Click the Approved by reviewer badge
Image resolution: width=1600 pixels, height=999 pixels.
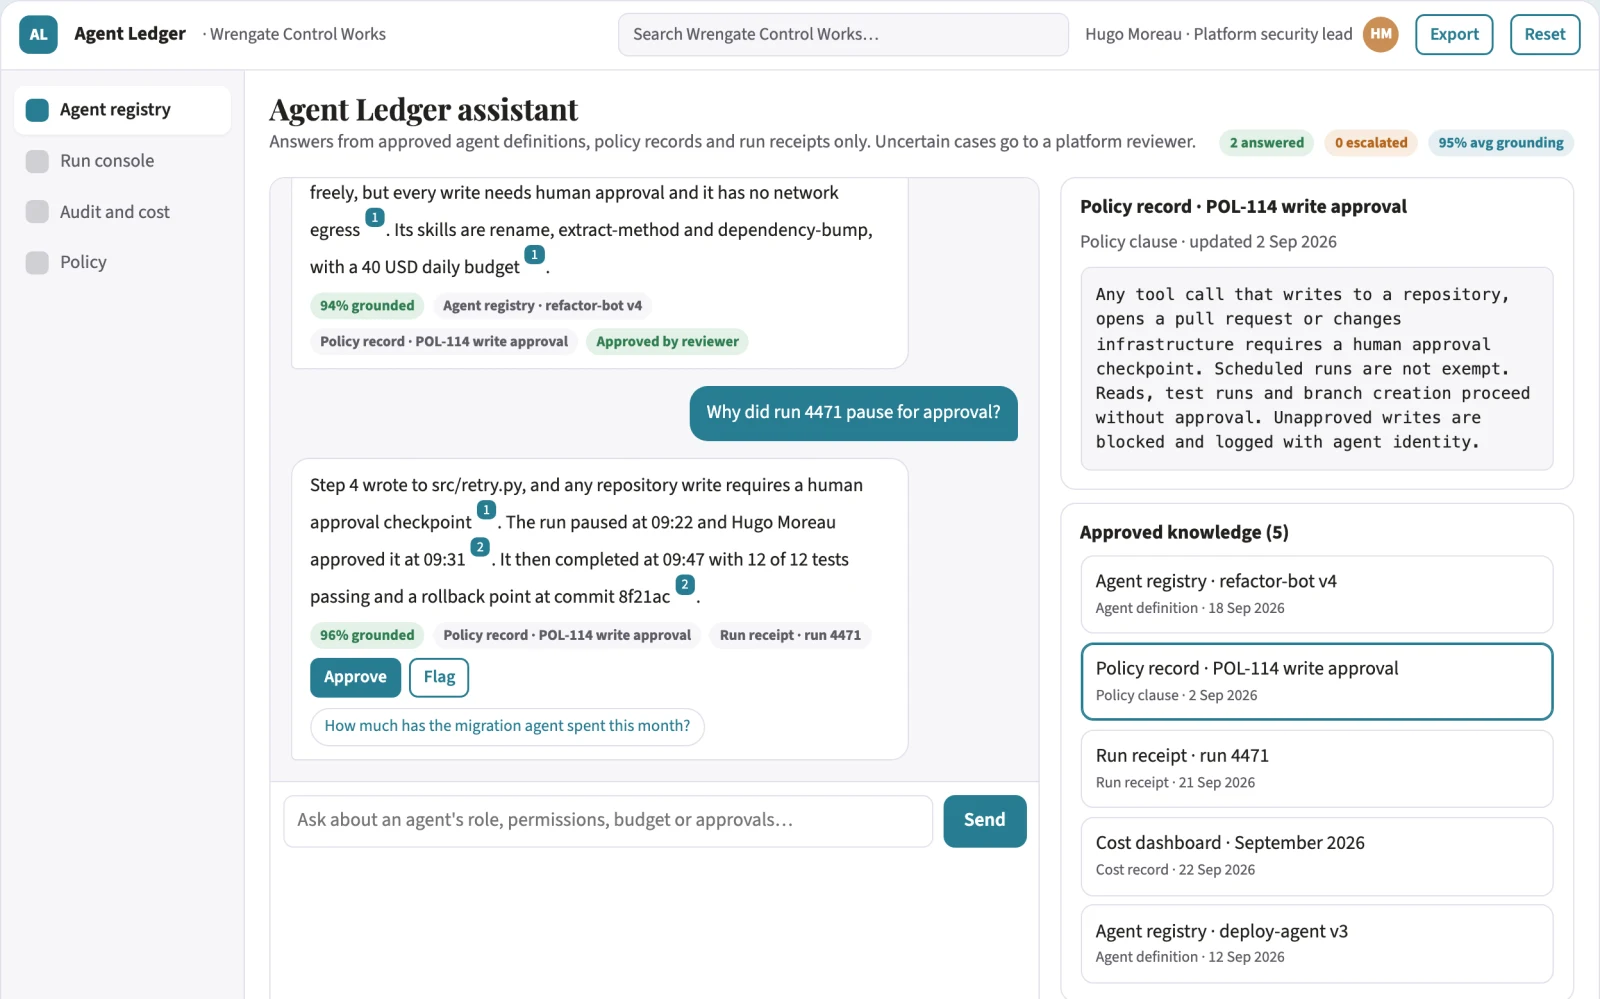[x=667, y=342]
